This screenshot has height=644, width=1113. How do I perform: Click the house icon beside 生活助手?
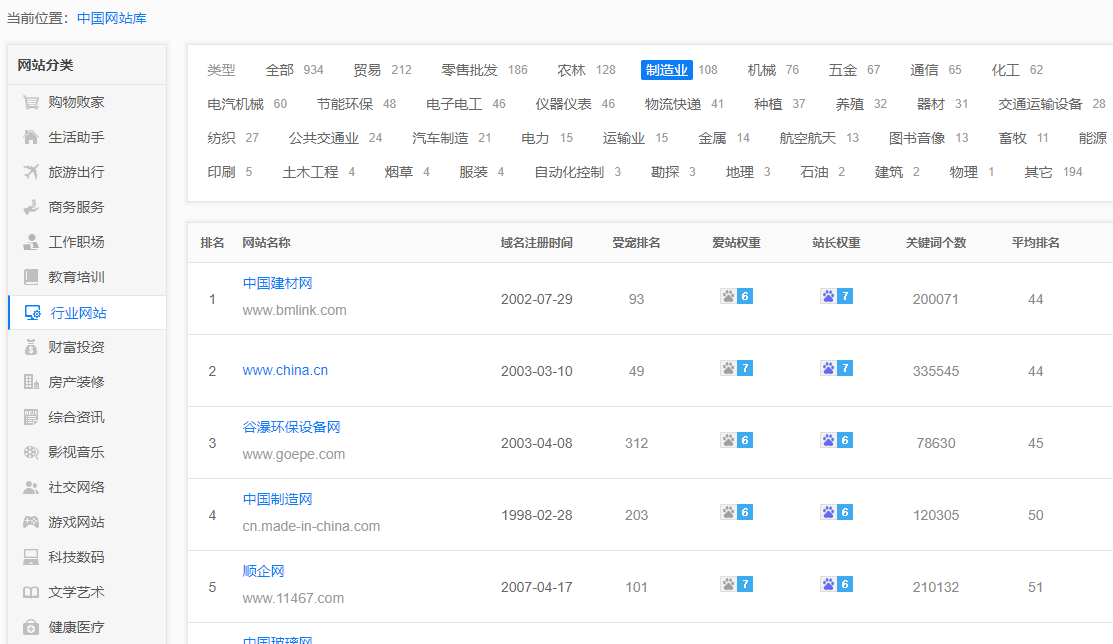[31, 137]
